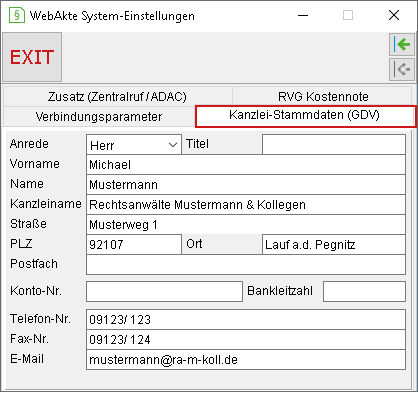This screenshot has width=418, height=394.
Task: Open the Zusatz (Zentralruf / ADAC) tab
Action: coord(117,97)
